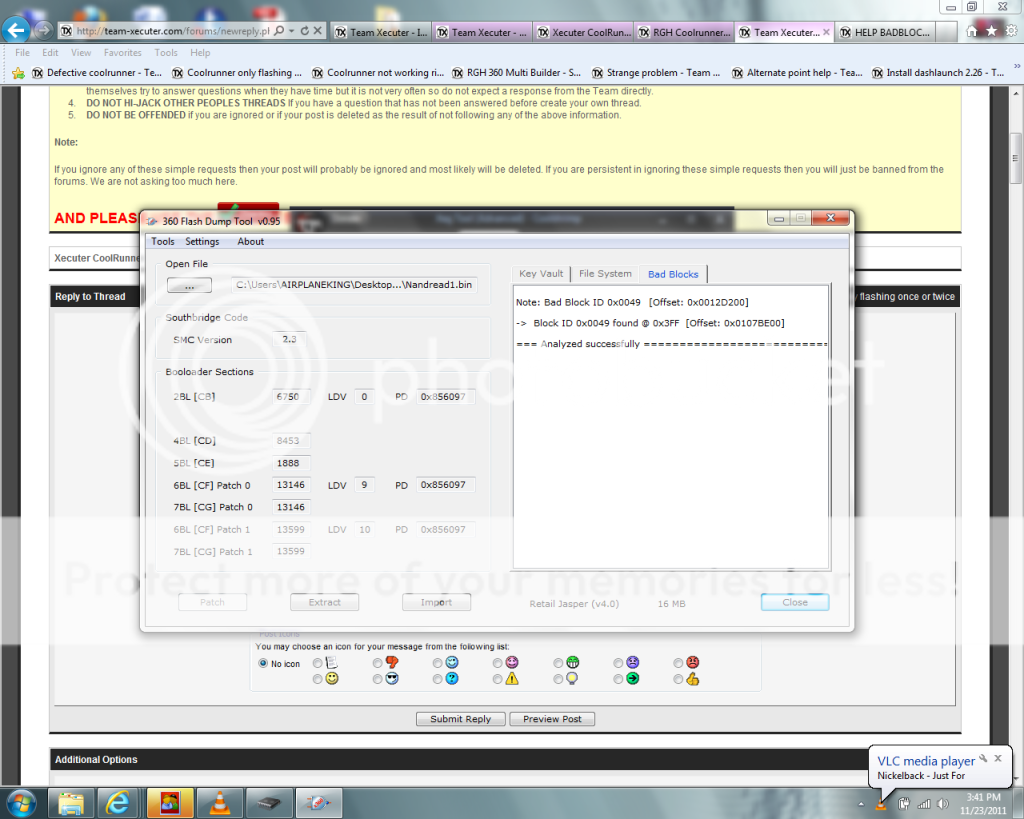
Task: Choose the thumbs up post icon radio
Action: [678, 679]
